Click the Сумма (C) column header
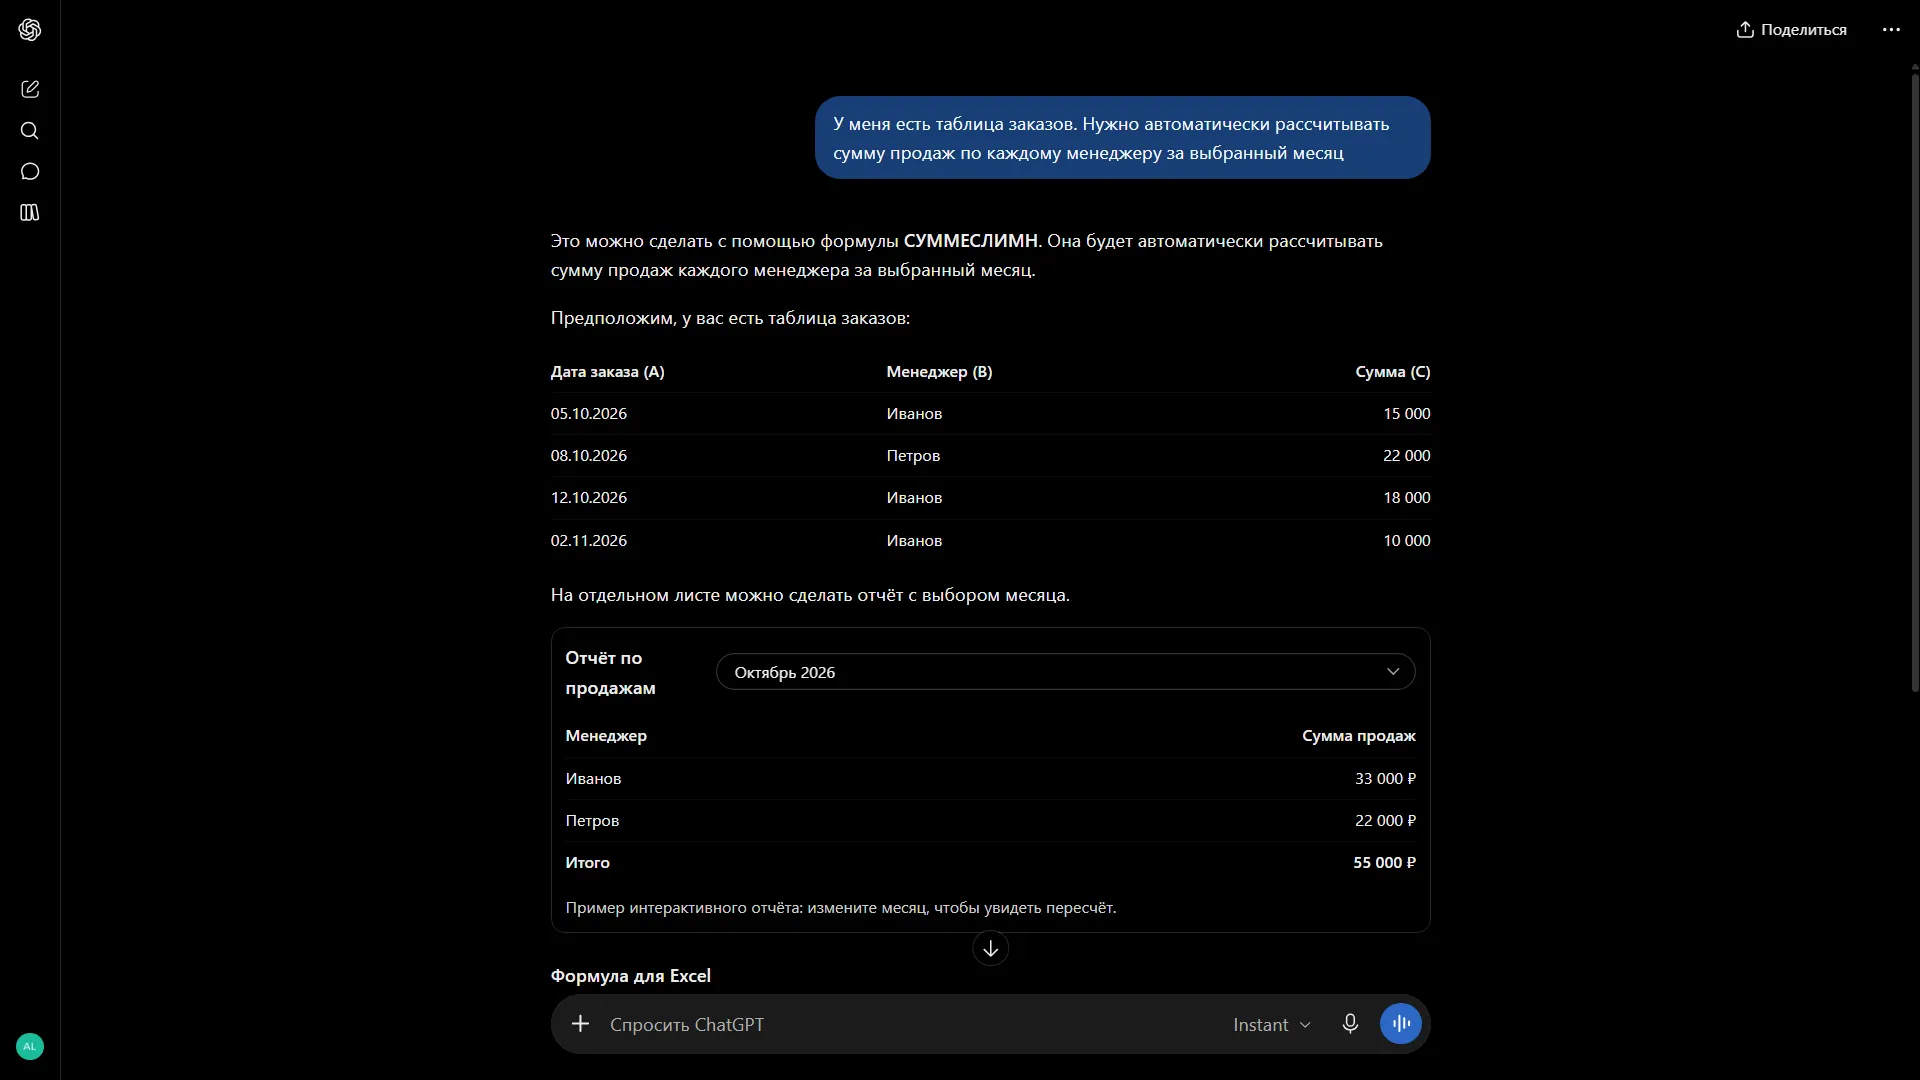This screenshot has height=1080, width=1920. 1393,372
